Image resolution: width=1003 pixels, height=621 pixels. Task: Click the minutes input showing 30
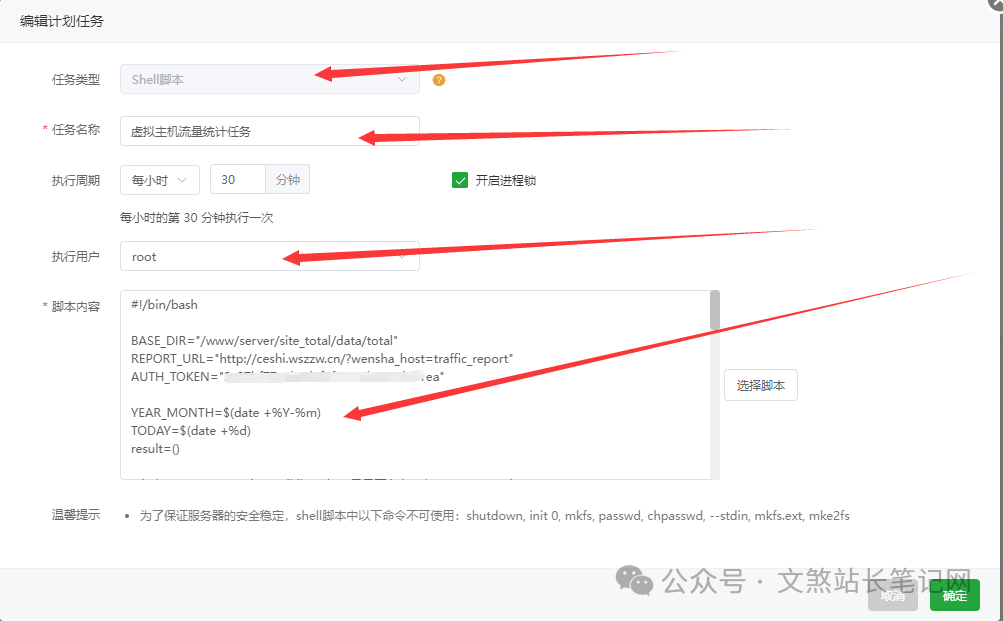pos(238,180)
